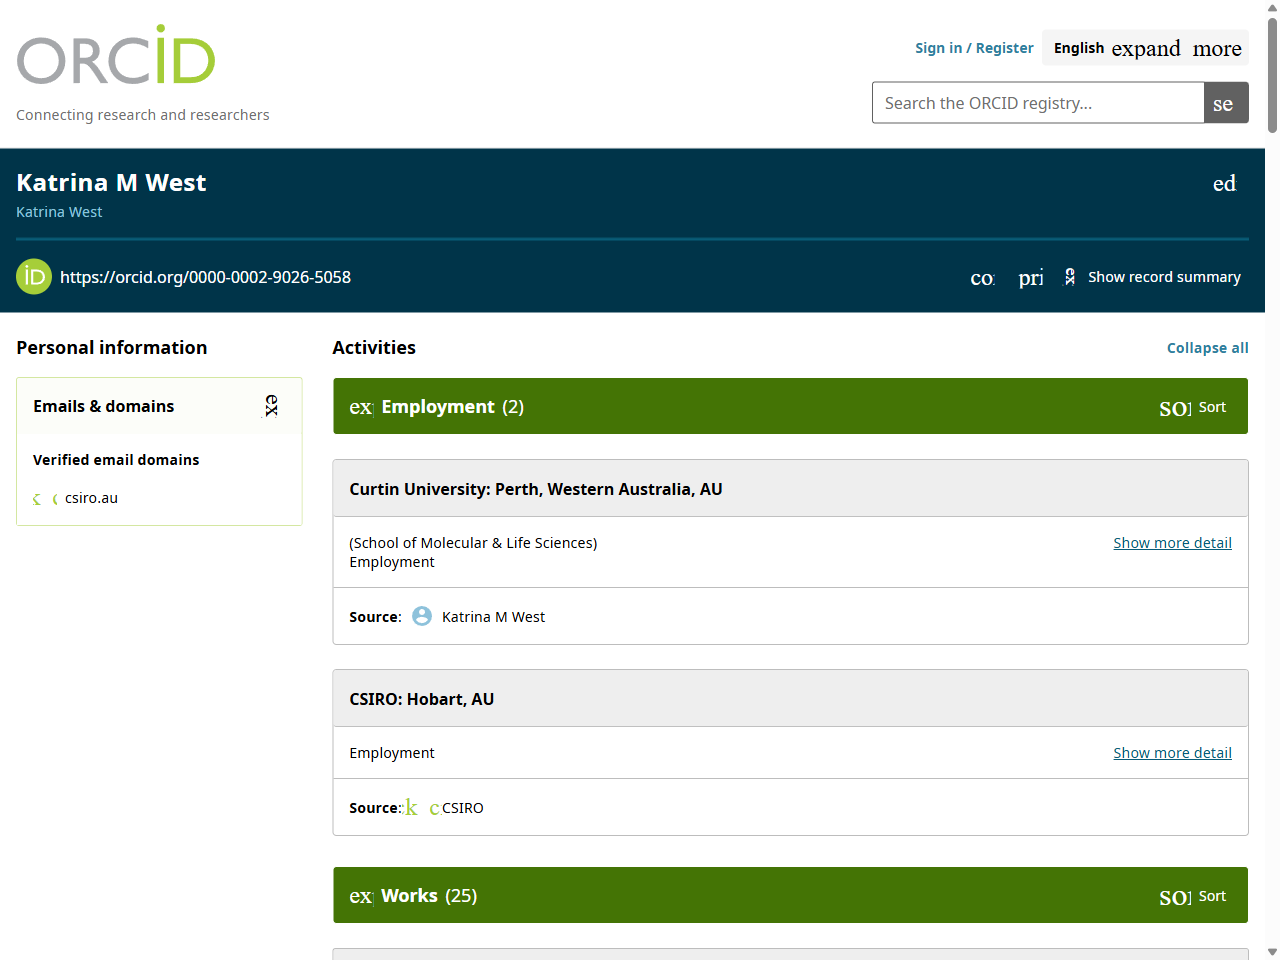This screenshot has height=960, width=1280.
Task: Click the scrollbar up arrow
Action: tap(1272, 8)
